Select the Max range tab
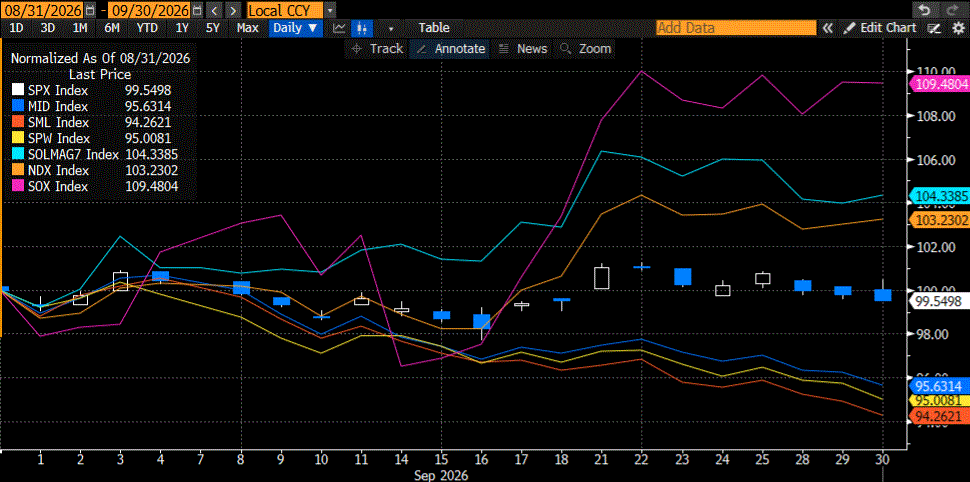Viewport: 970px width, 482px height. click(247, 28)
